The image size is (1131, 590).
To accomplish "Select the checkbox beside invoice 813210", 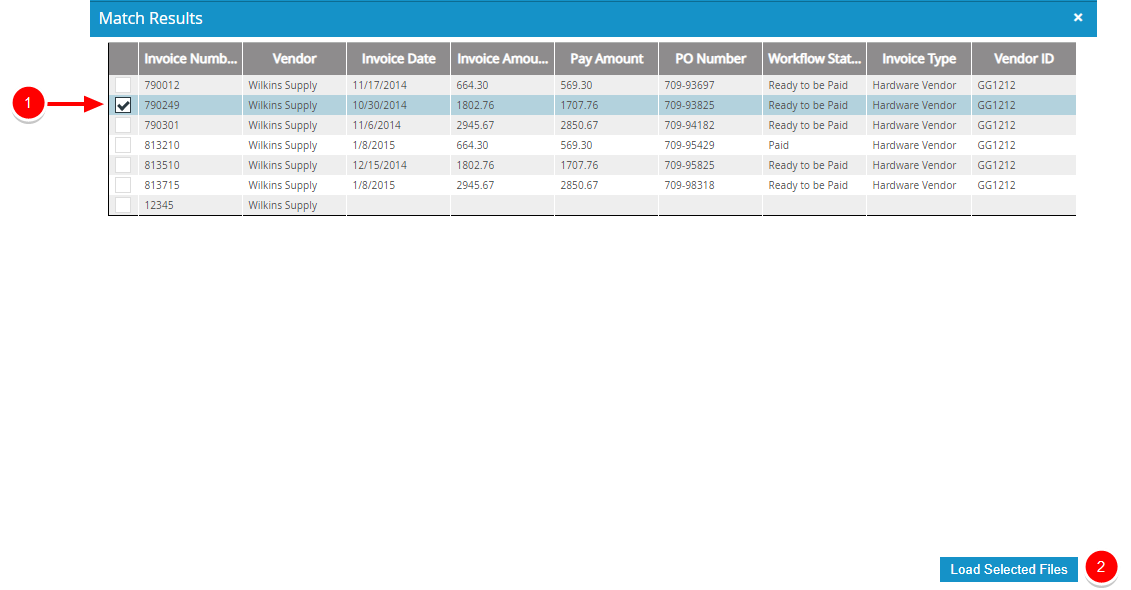I will pos(123,145).
